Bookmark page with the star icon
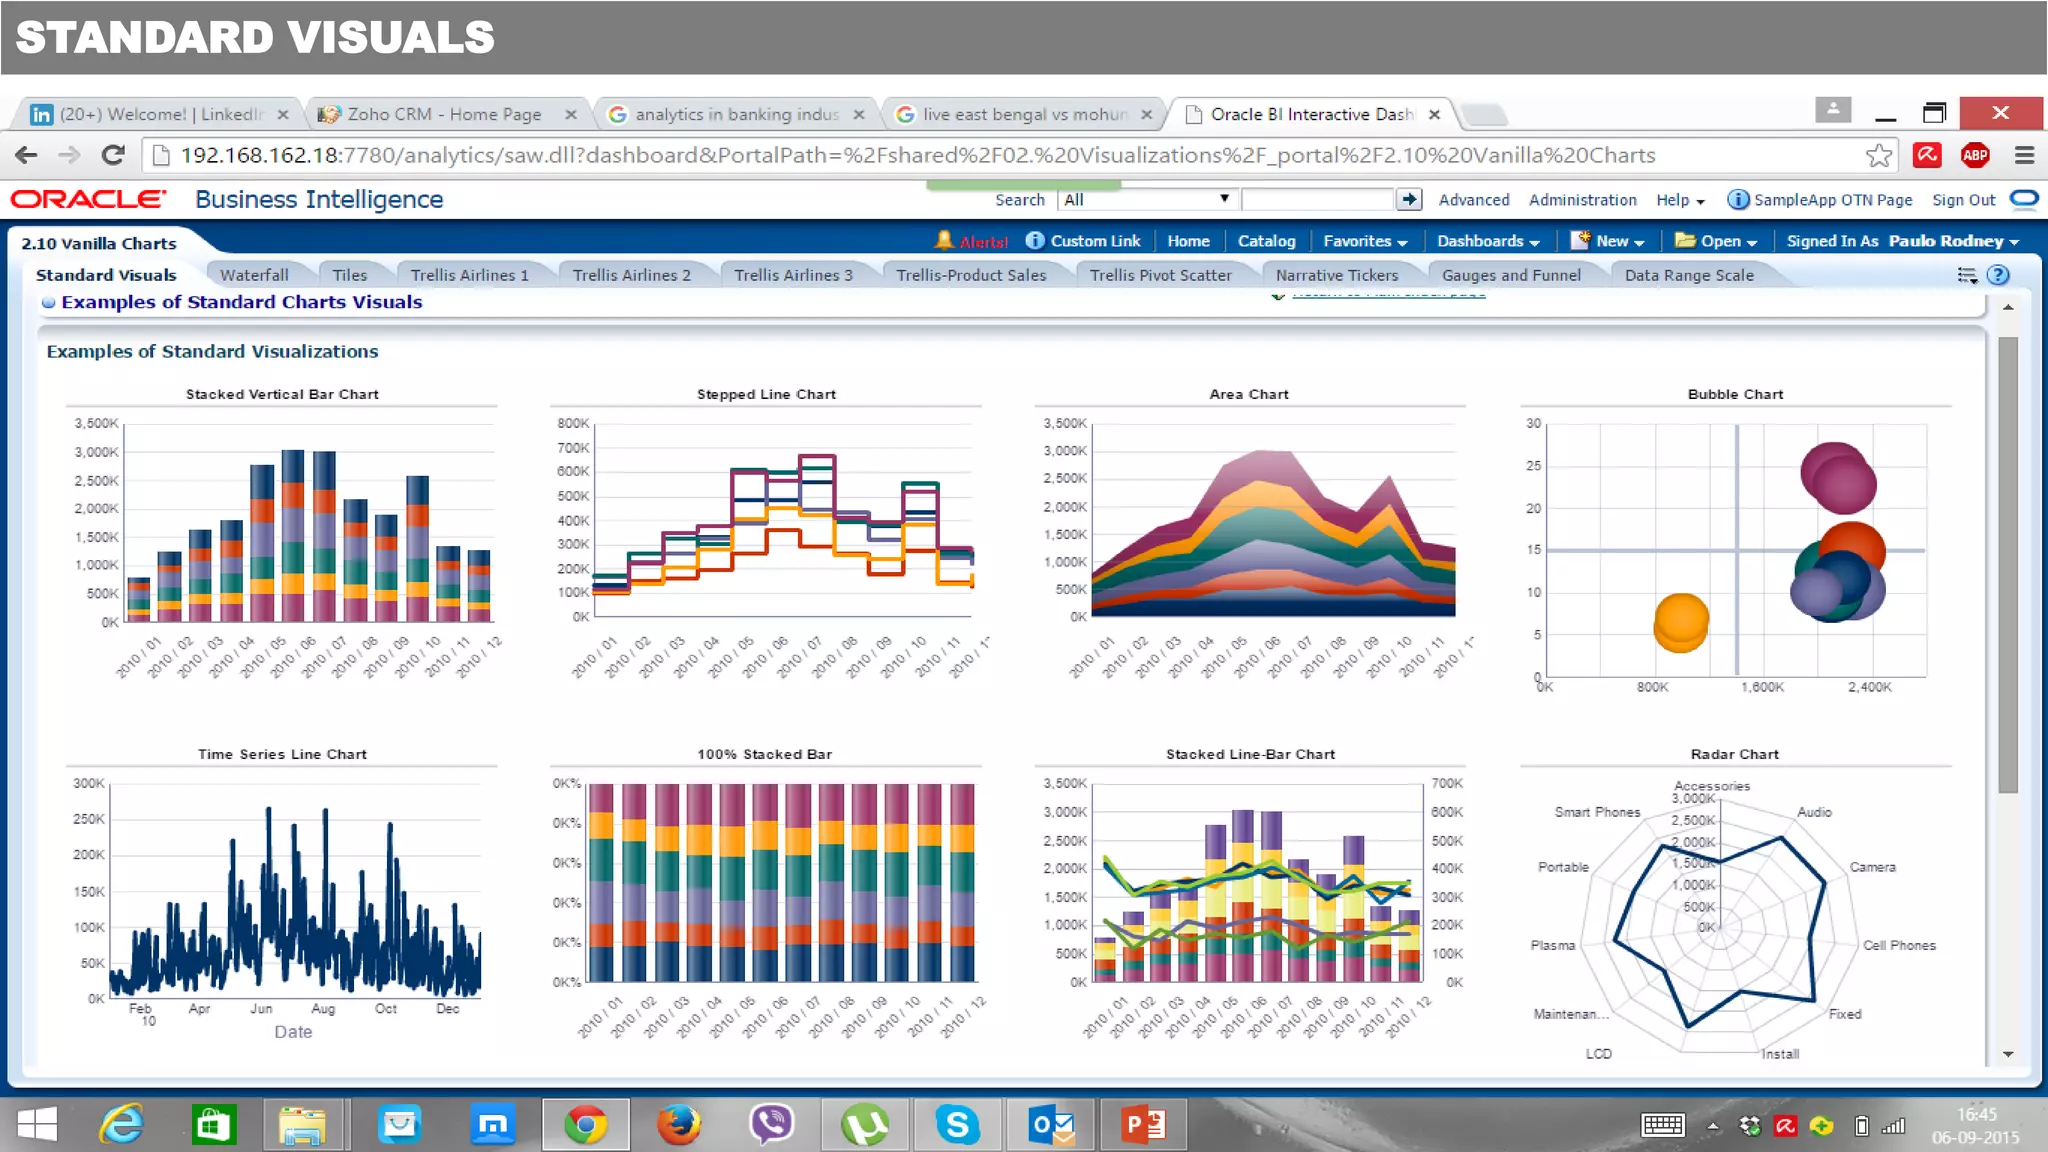The image size is (2048, 1152). 1878,155
